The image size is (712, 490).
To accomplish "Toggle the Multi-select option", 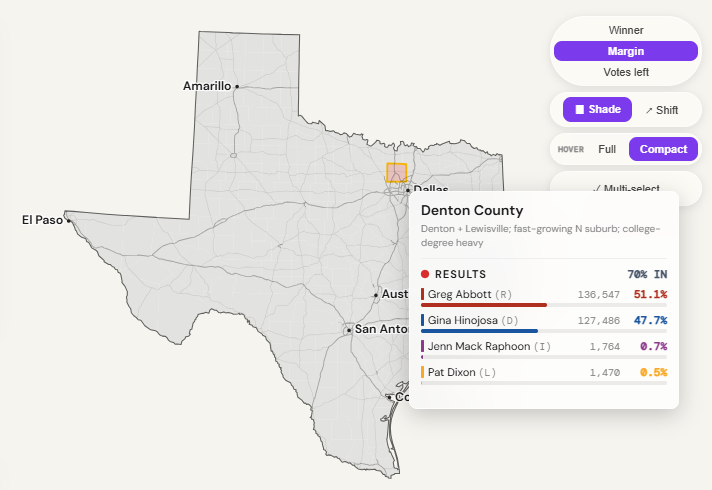I will 627,188.
